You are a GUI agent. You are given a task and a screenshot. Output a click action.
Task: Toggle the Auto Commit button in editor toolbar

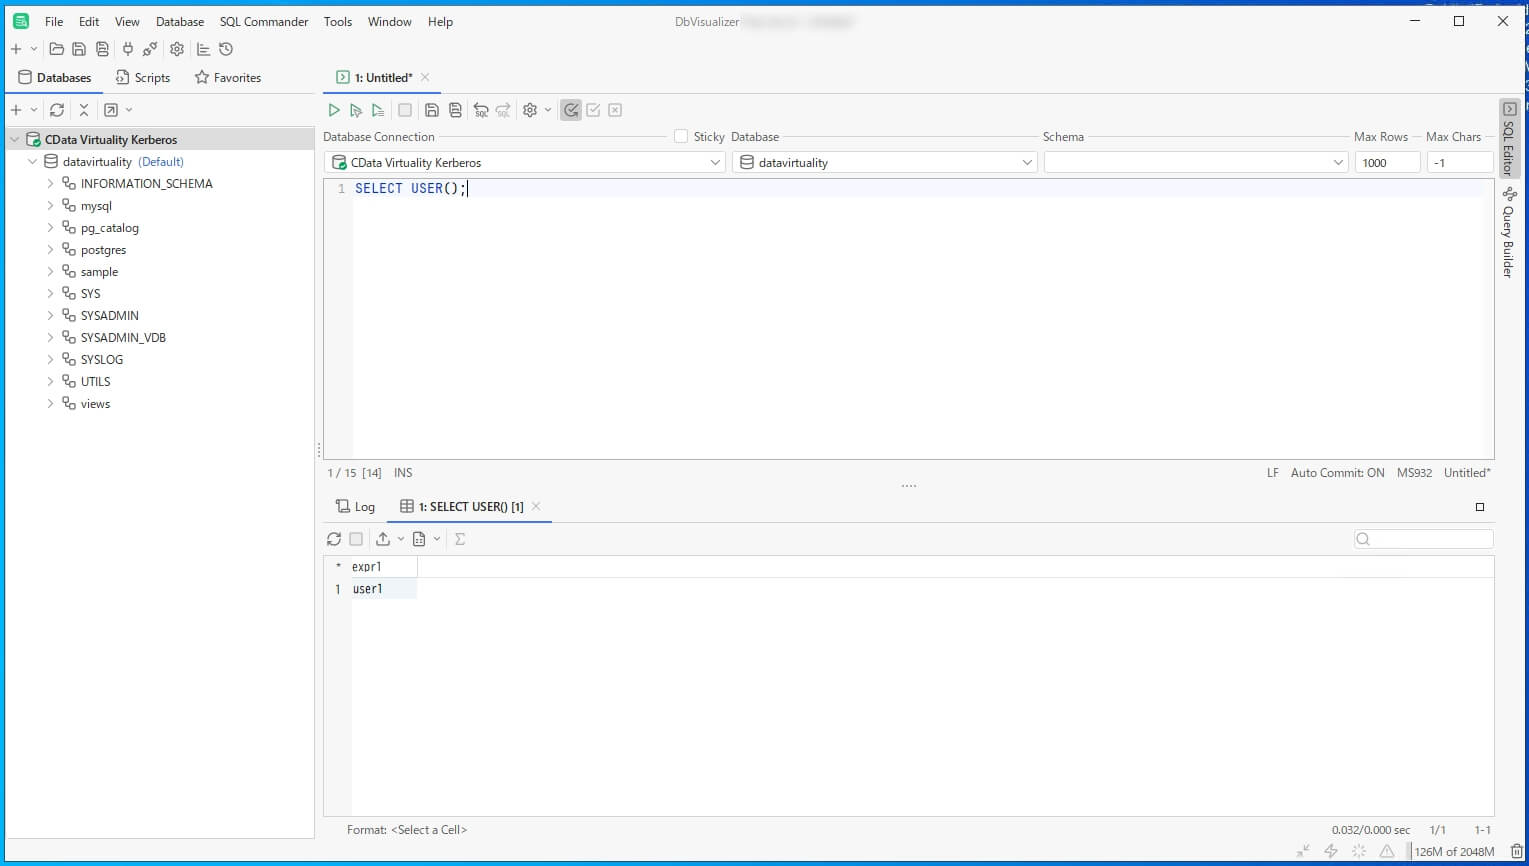click(571, 110)
